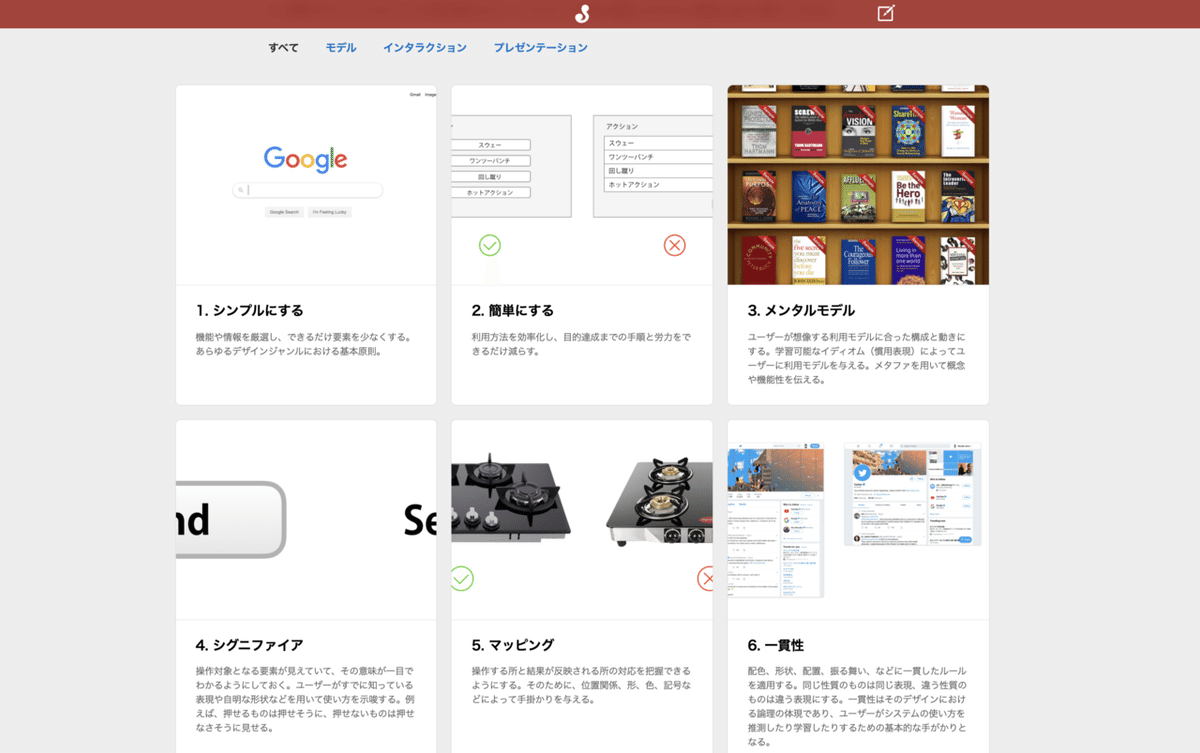Viewport: 1200px width, 753px height.
Task: Select the description starting 配色、形状、配置
Action: 857,706
